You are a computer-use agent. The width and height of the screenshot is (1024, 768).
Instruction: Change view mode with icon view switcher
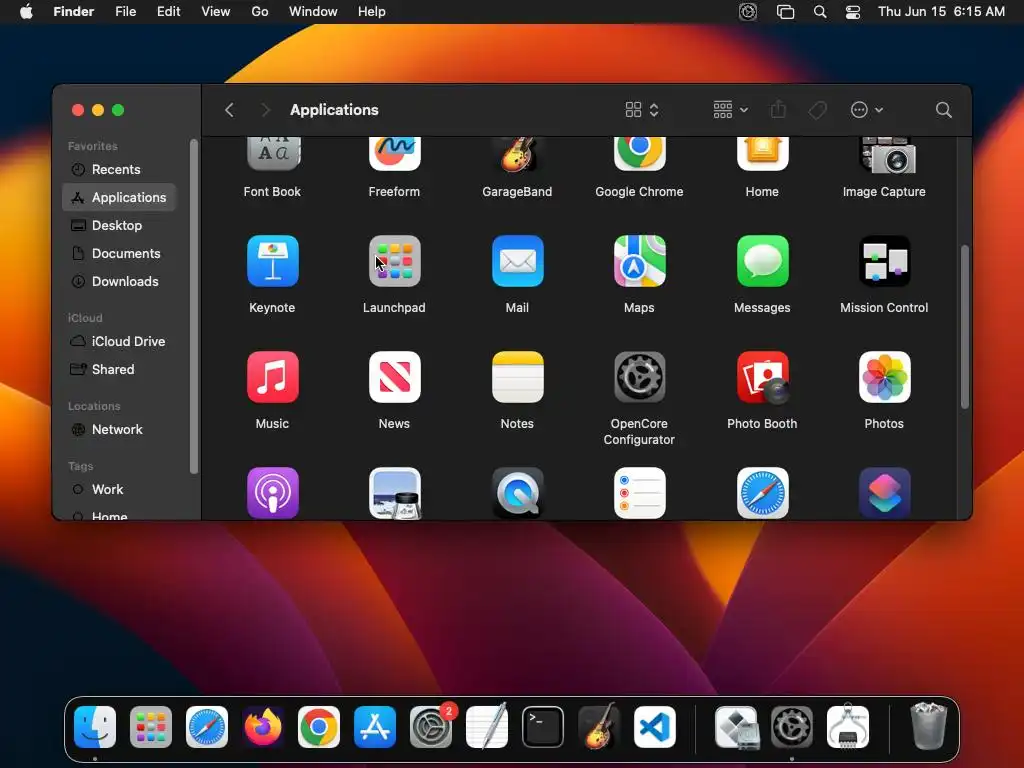tap(642, 110)
